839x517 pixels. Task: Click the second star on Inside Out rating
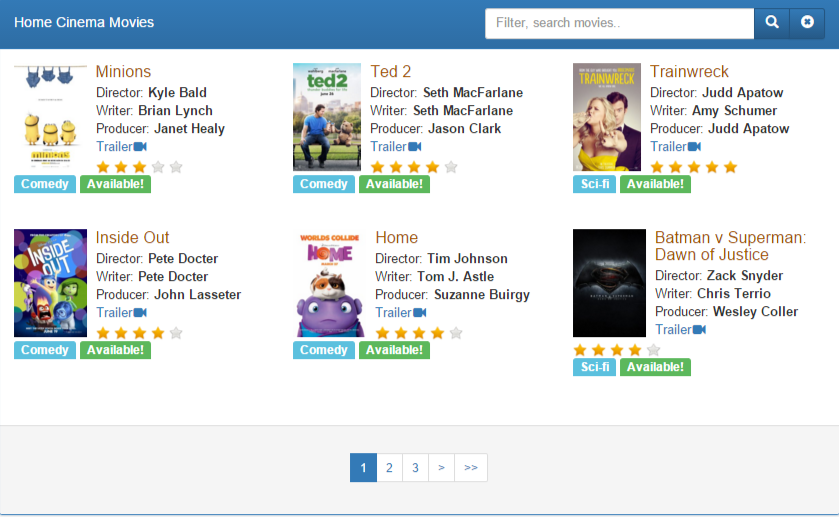[121, 333]
